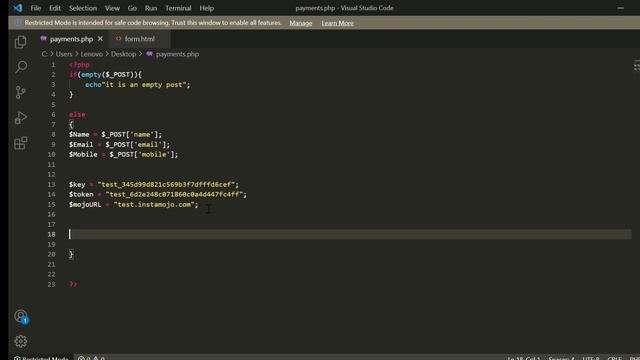
Task: Click the $mojoURL variable on line 15
Action: [85, 204]
